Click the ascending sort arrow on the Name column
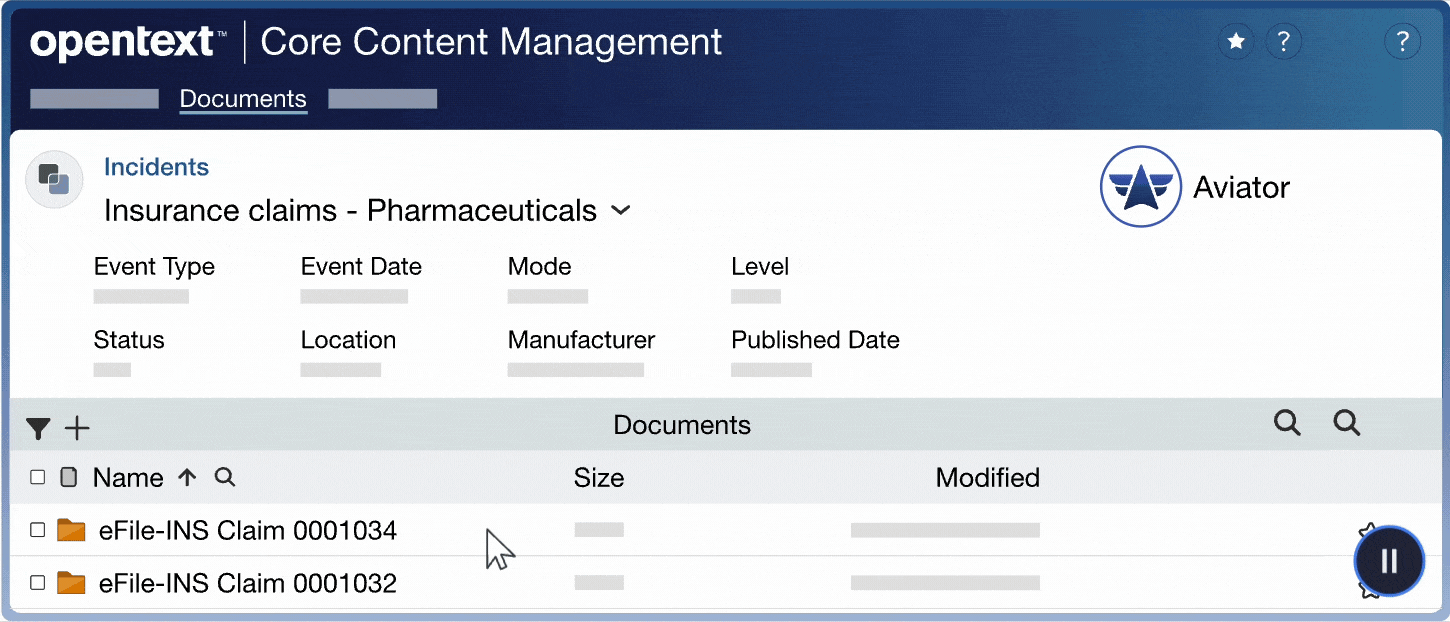The image size is (1450, 622). tap(187, 477)
